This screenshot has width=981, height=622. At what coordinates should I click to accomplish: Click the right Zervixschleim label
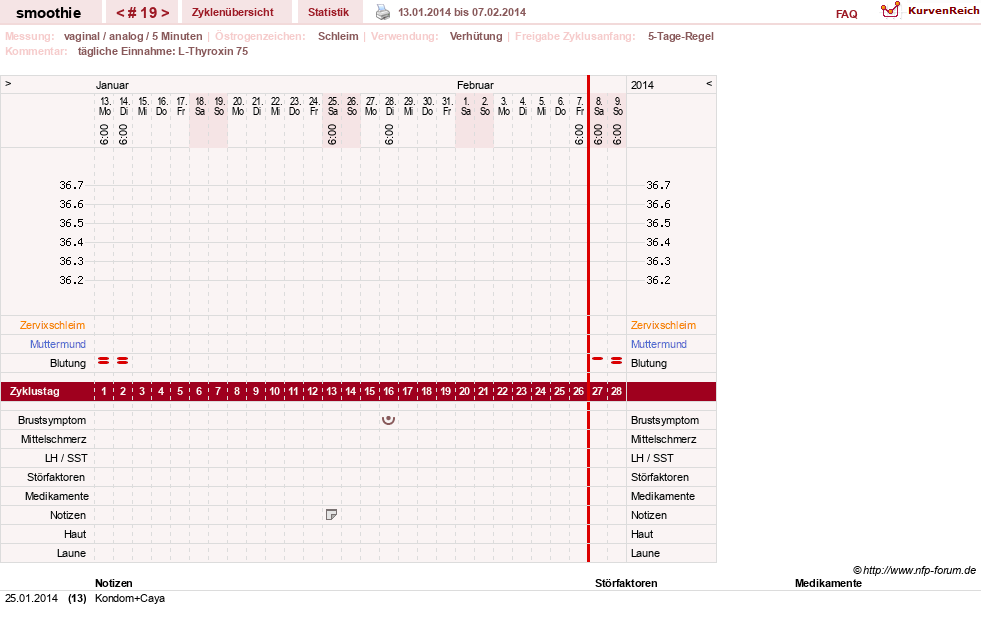click(x=663, y=325)
